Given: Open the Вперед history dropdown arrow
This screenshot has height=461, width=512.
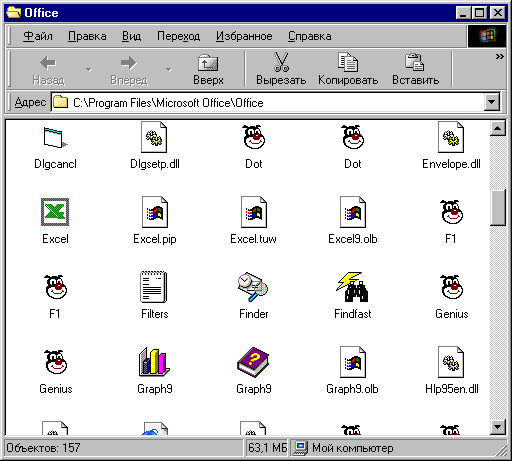Looking at the screenshot, I should tap(169, 70).
